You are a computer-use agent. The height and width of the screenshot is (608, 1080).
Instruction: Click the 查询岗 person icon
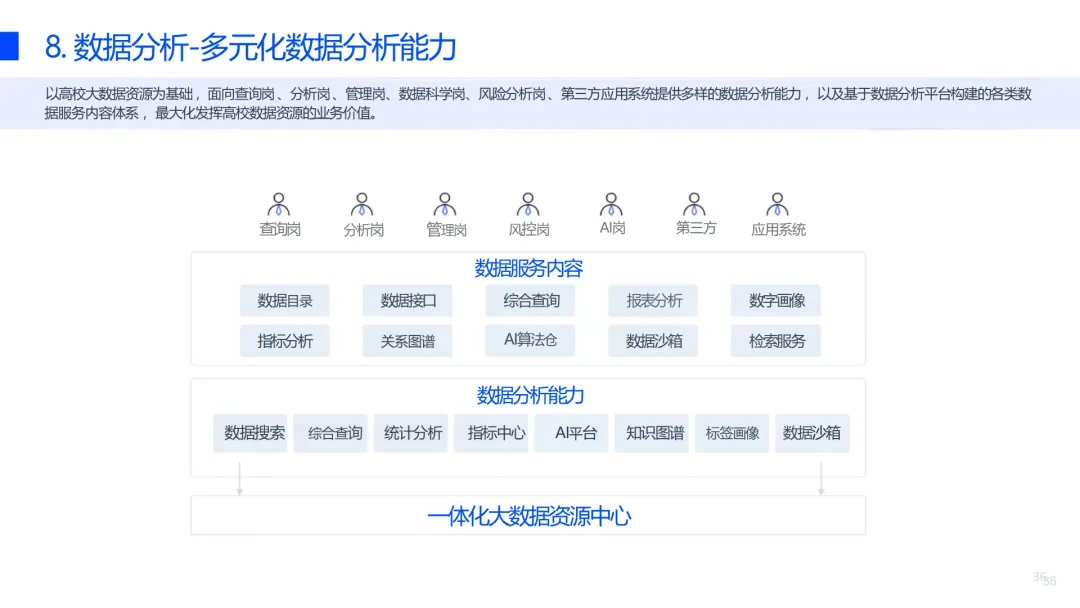[x=278, y=205]
